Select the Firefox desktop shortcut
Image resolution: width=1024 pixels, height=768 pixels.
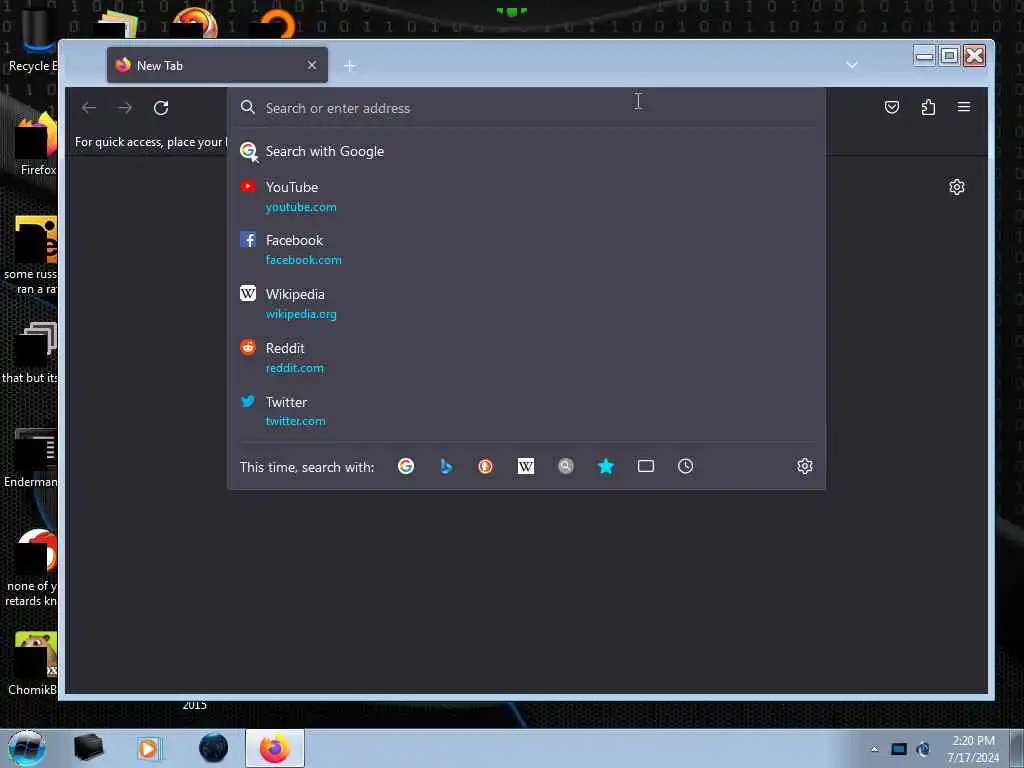(x=38, y=144)
